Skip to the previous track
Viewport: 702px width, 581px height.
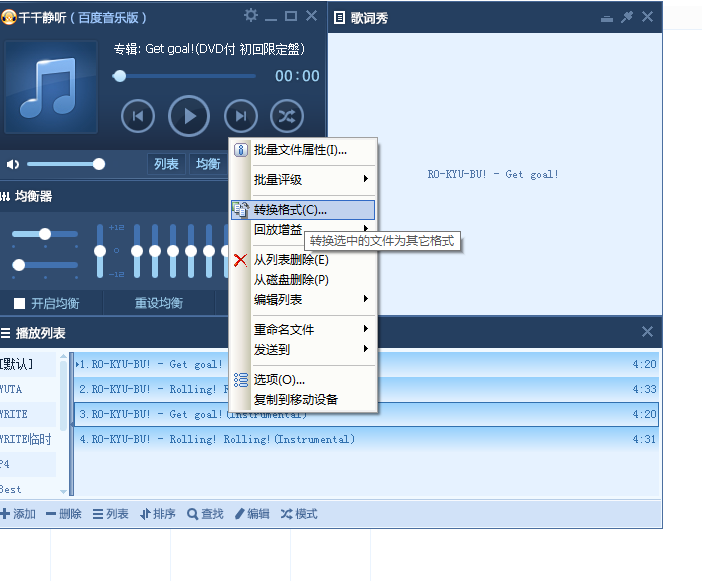138,116
